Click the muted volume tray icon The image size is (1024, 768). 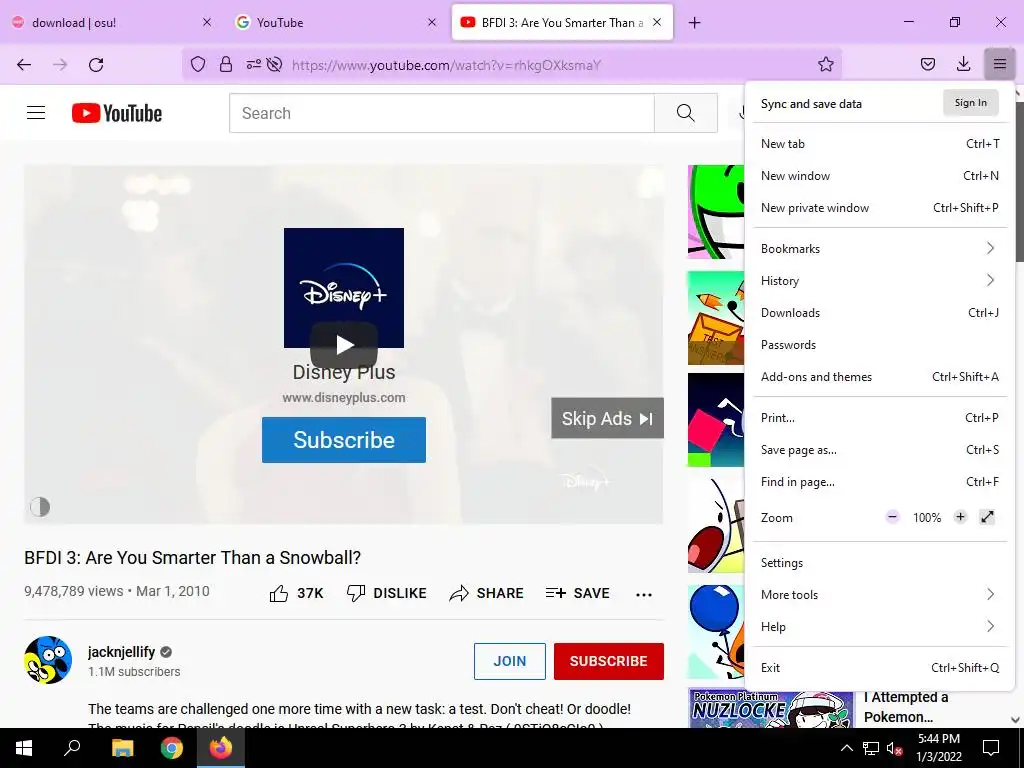894,748
